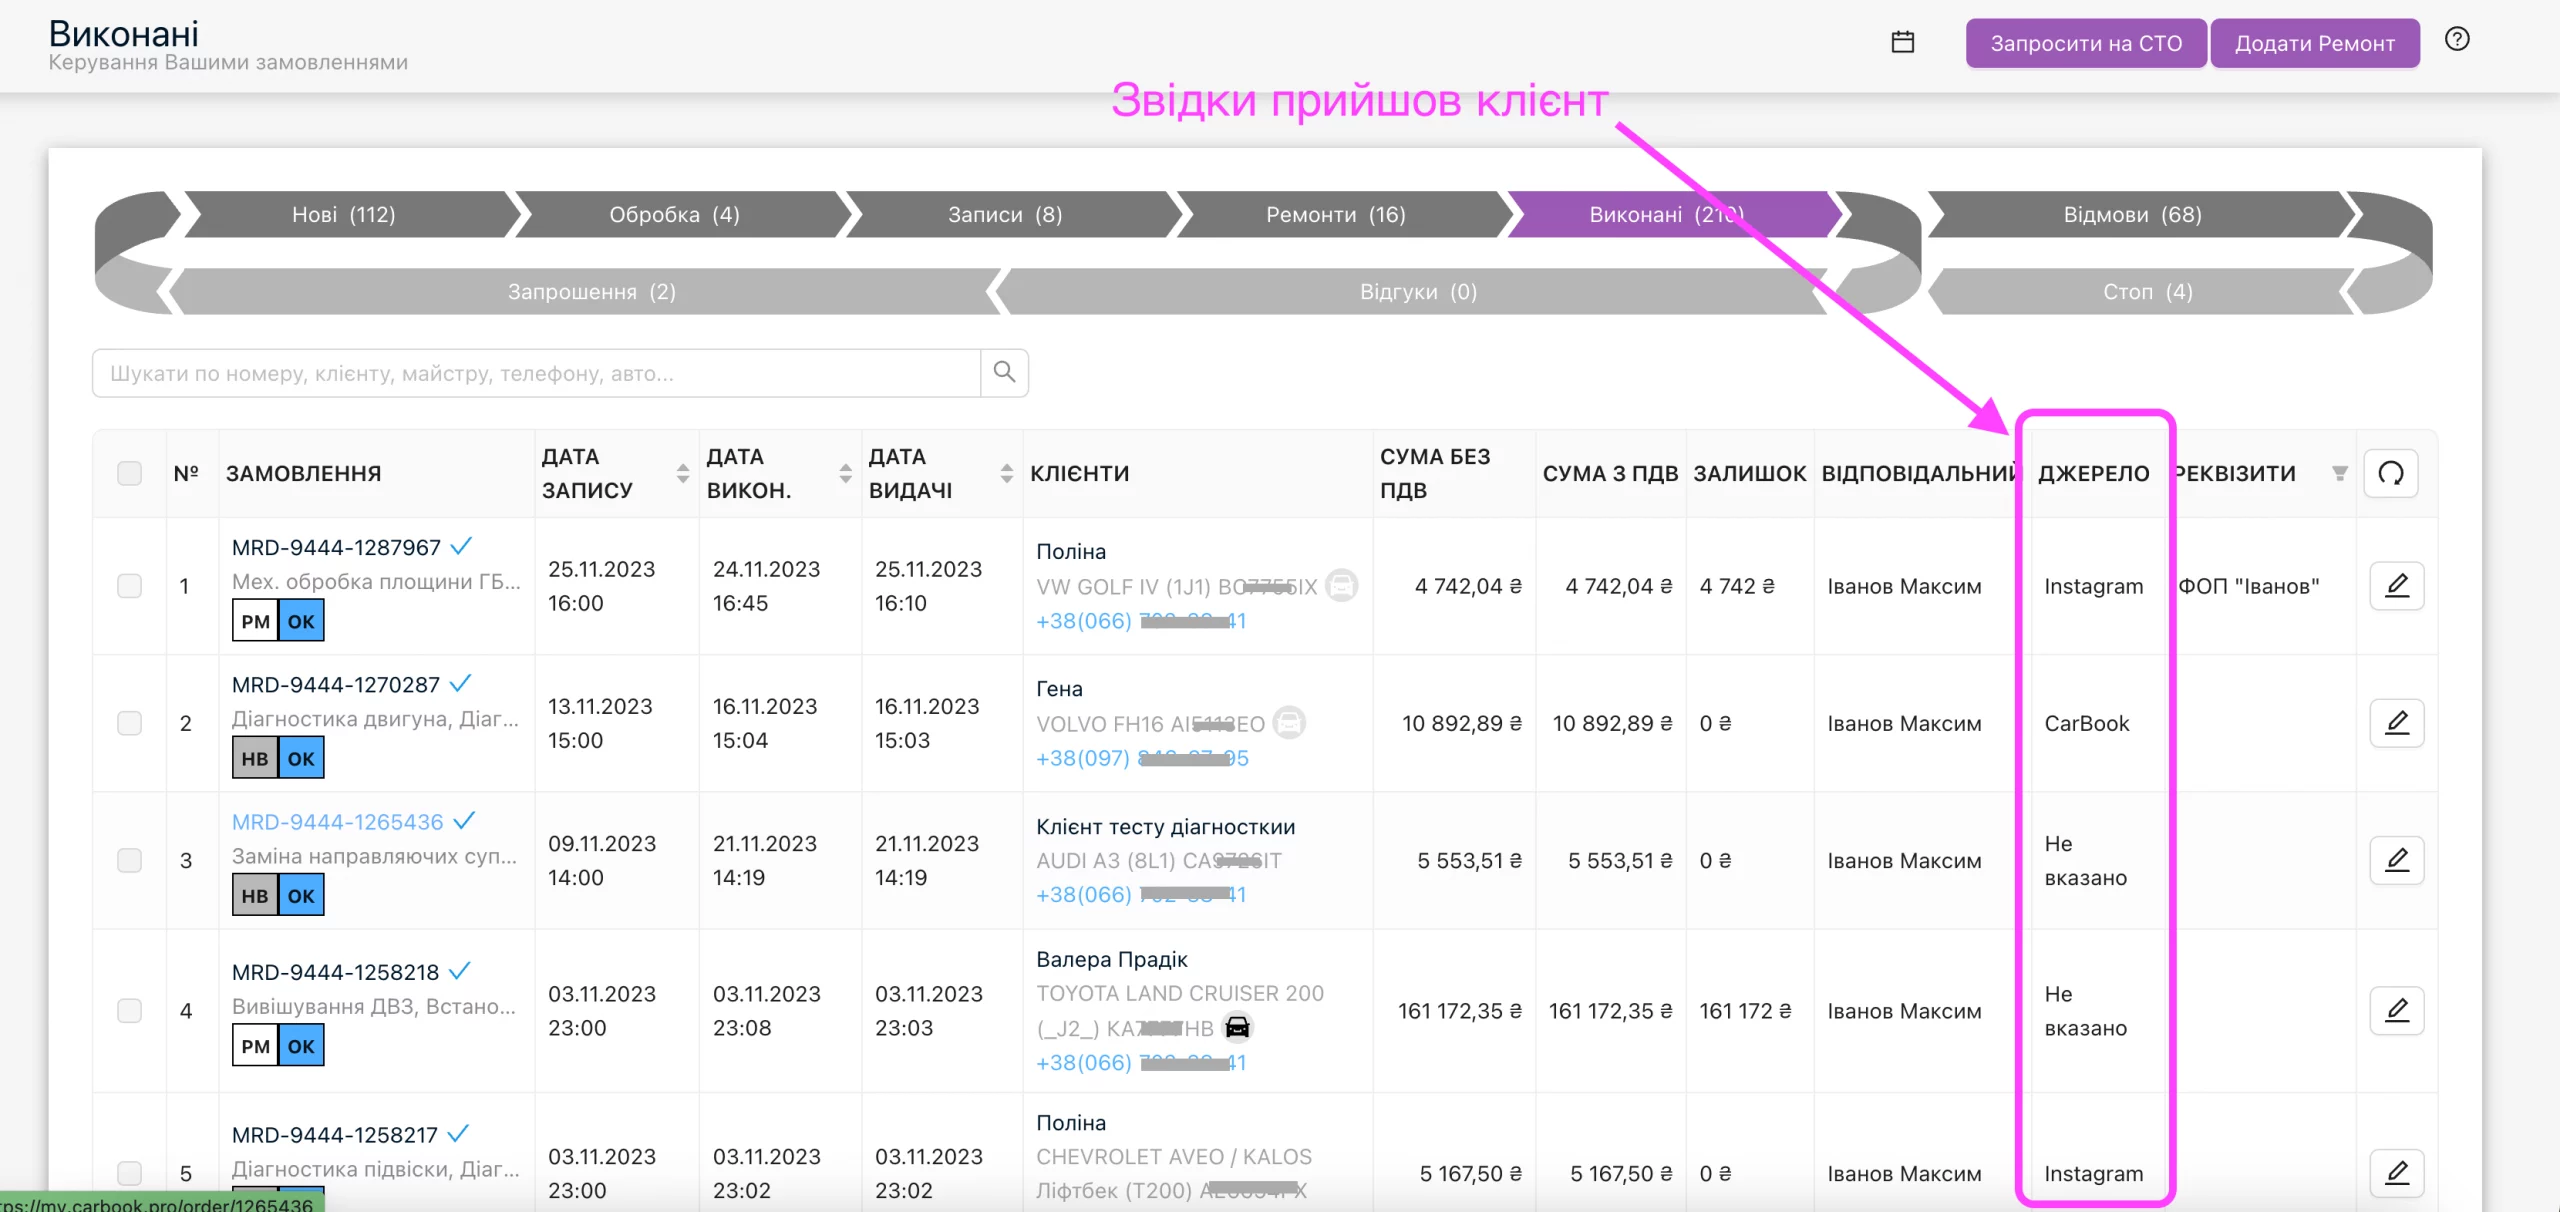Edit order MRD-9444-1287967 with pencil icon
The image size is (2560, 1212).
tap(2397, 585)
